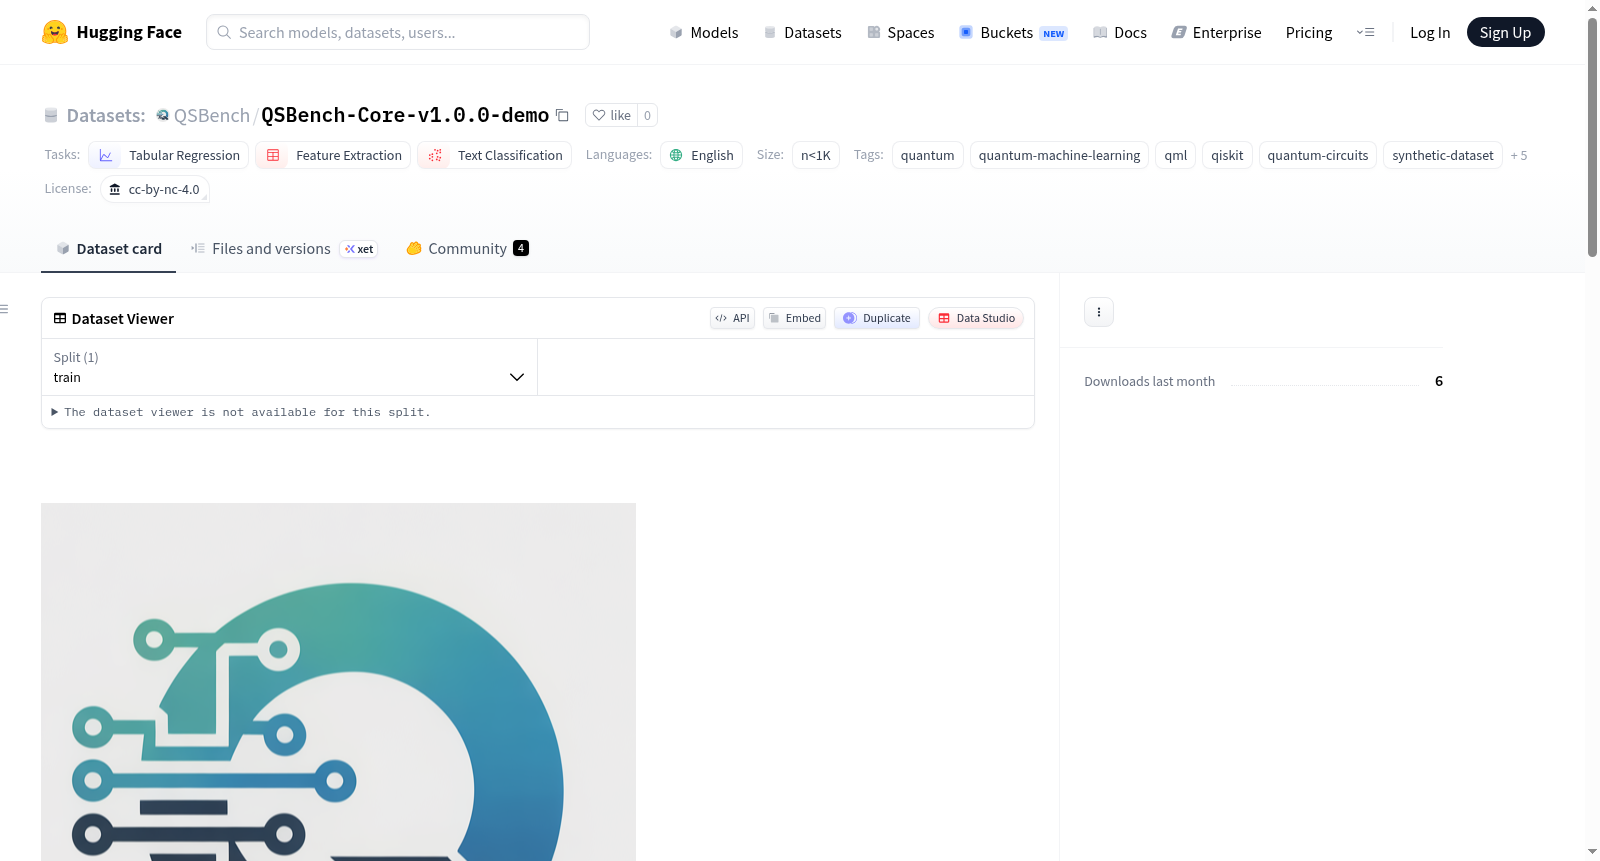
Task: Open Data Studio
Action: coord(976,318)
